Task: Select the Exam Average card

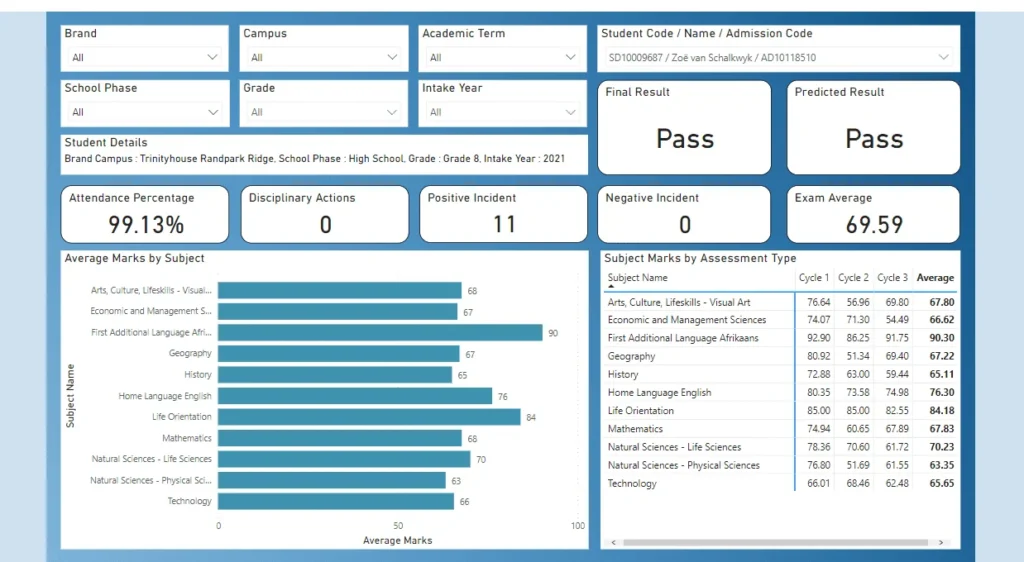Action: tap(873, 214)
